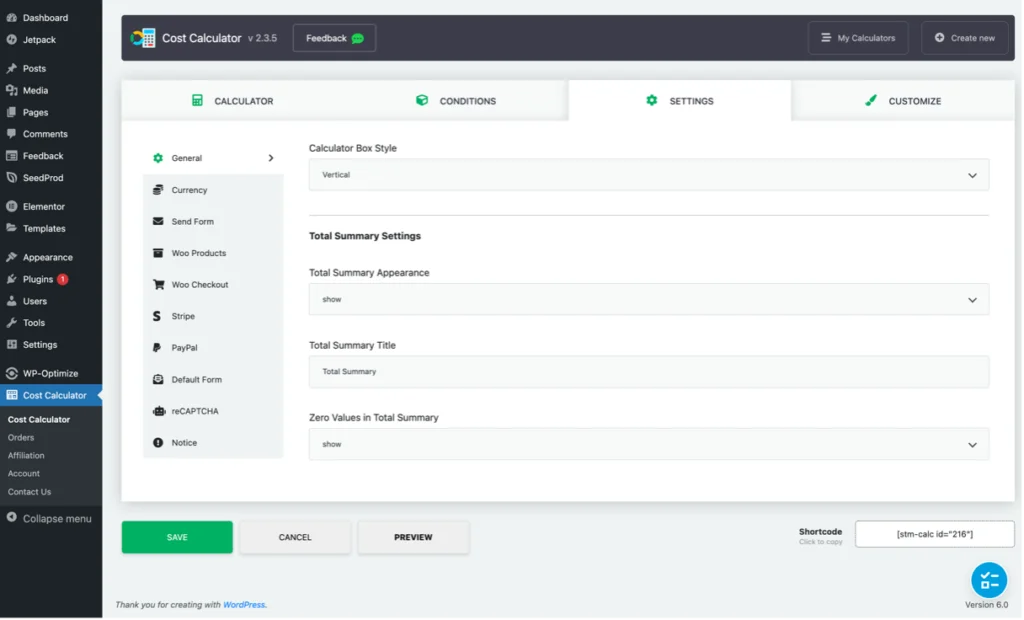This screenshot has height=620, width=1024.
Task: Click the Stripe S icon
Action: 157,316
